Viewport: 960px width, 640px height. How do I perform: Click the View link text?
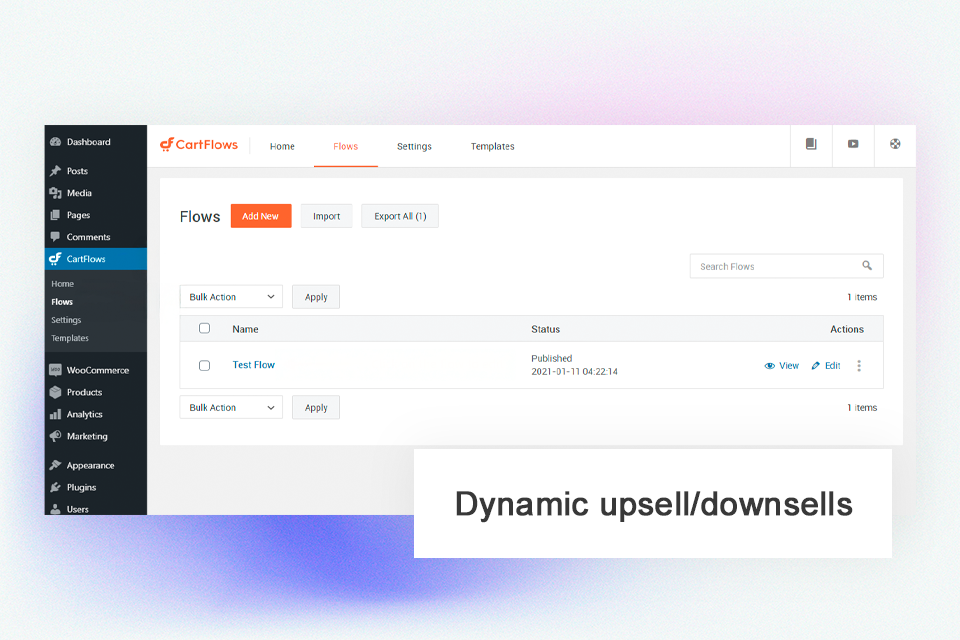789,366
